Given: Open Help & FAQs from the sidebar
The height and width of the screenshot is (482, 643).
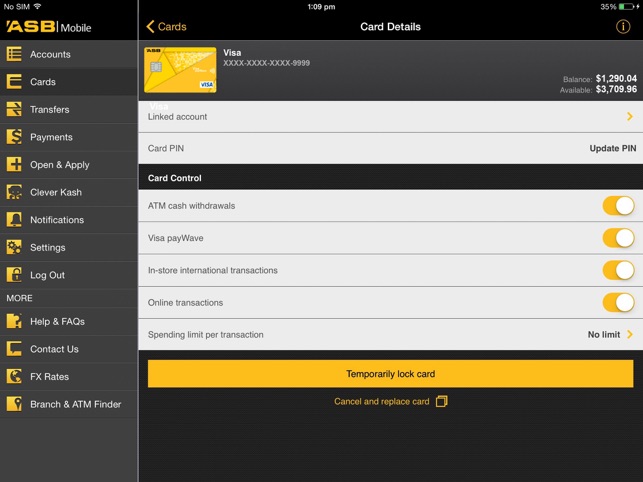Looking at the screenshot, I should pos(69,321).
